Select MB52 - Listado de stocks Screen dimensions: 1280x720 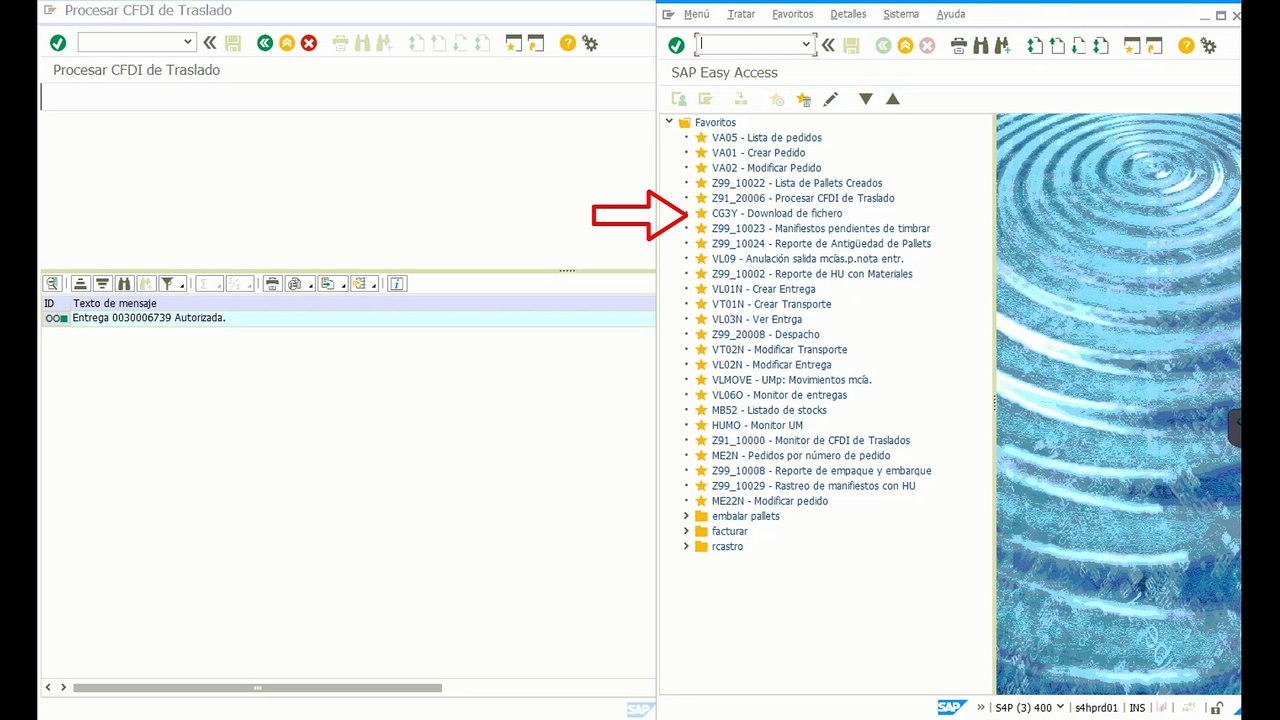click(x=769, y=410)
